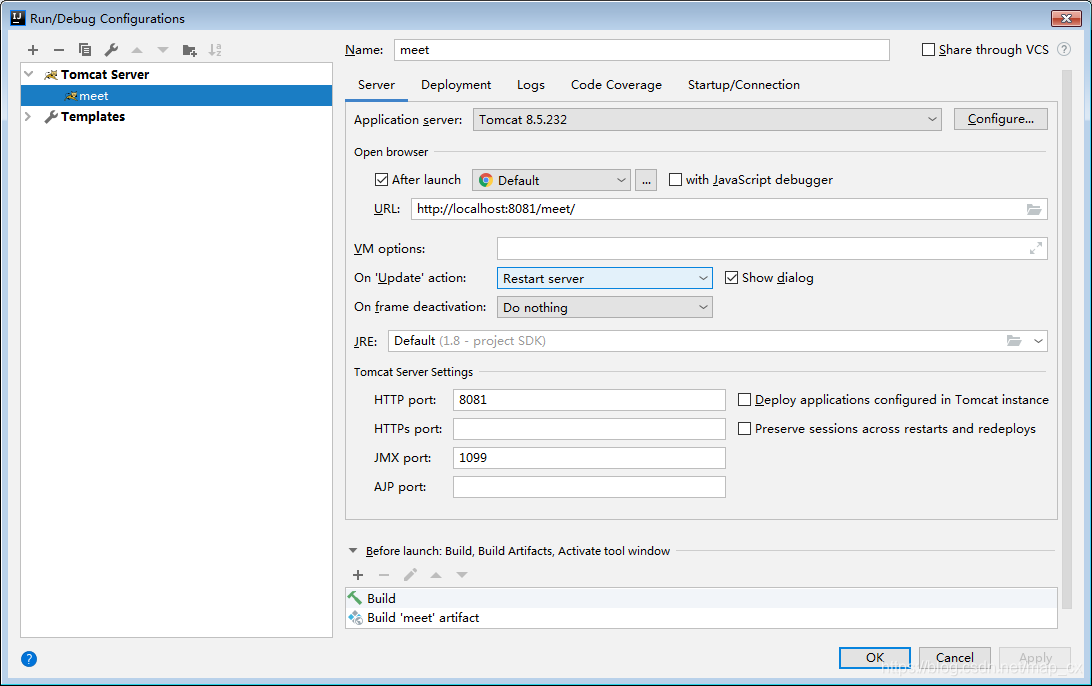Click the browse button next to Default browser
The width and height of the screenshot is (1092, 686).
pyautogui.click(x=646, y=180)
